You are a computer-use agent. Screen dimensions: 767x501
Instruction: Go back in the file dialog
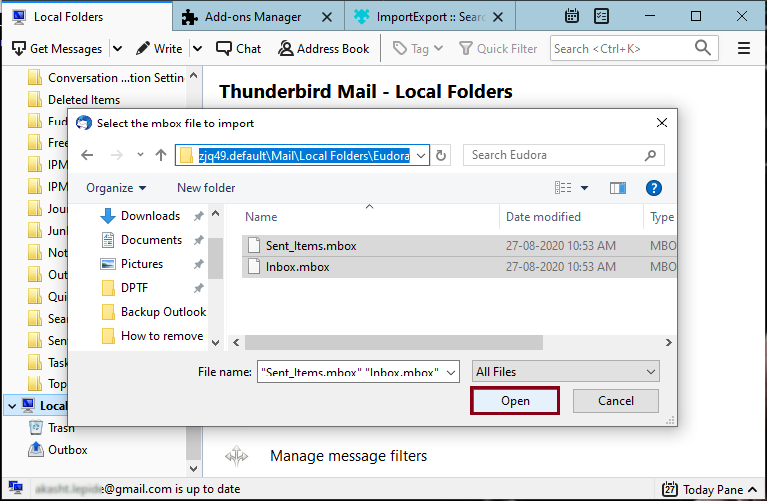87,155
